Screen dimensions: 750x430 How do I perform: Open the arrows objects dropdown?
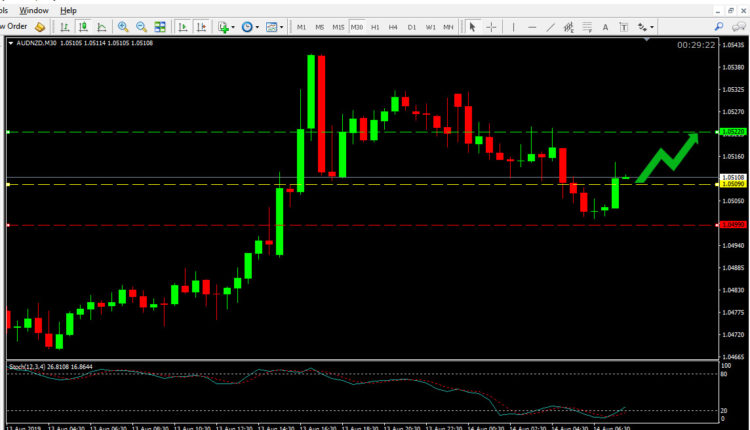645,27
